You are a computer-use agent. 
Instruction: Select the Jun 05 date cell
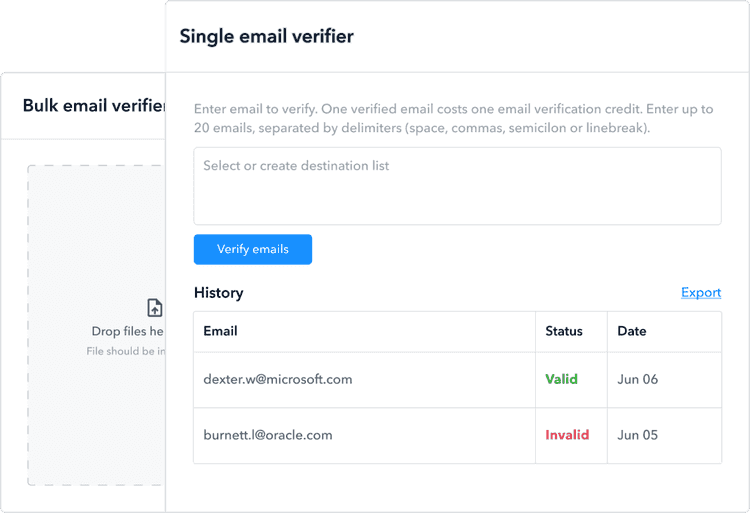tap(638, 435)
